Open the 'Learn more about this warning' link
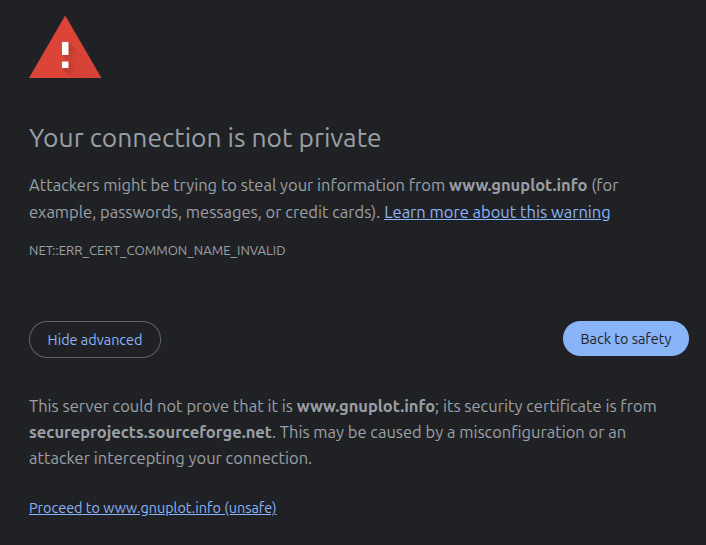 (x=497, y=212)
